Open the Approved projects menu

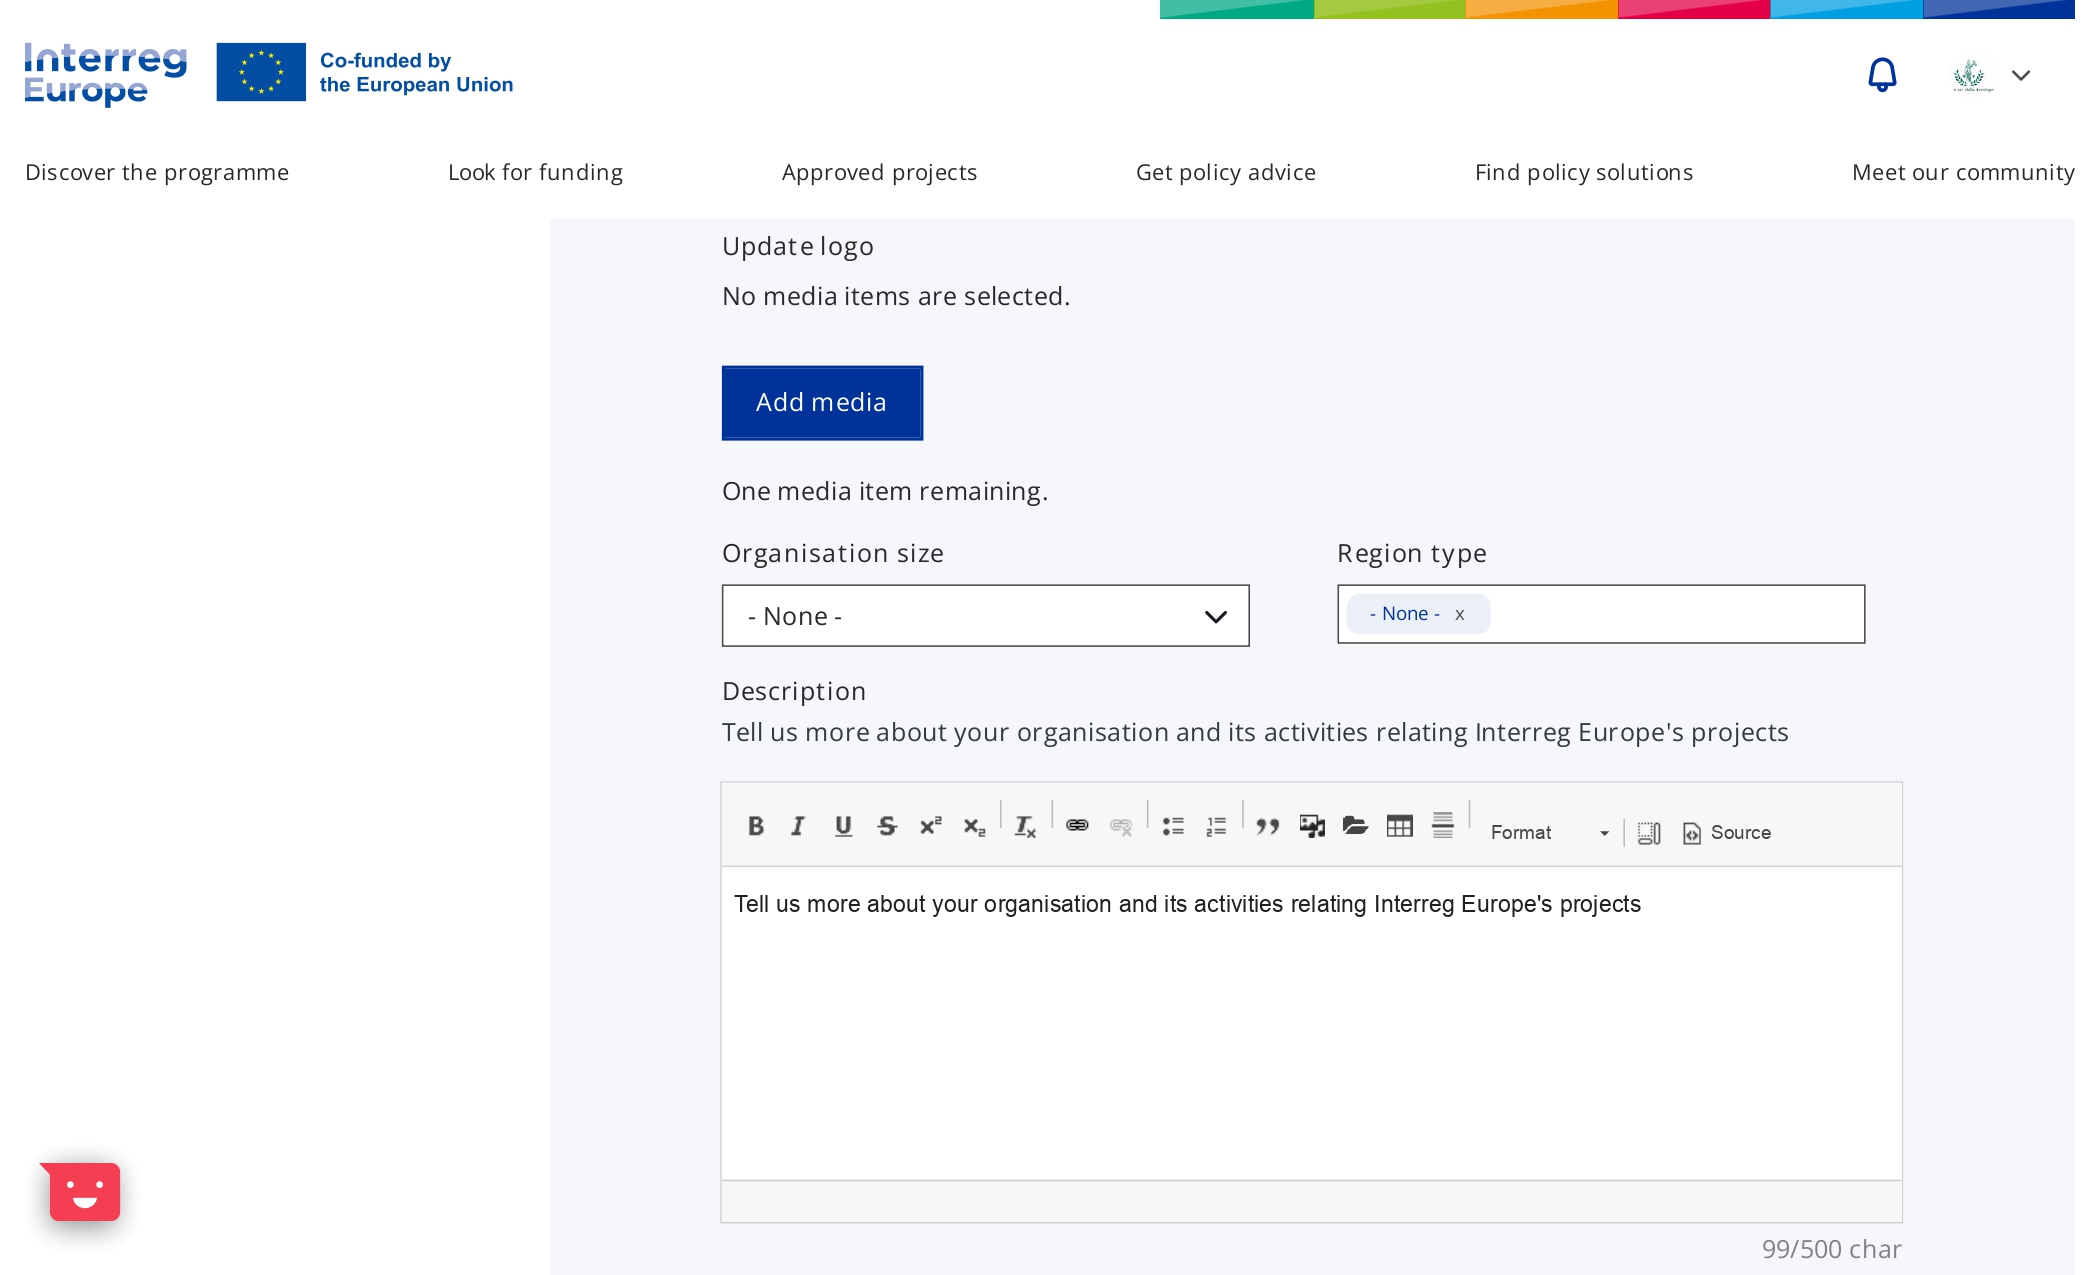pos(879,172)
